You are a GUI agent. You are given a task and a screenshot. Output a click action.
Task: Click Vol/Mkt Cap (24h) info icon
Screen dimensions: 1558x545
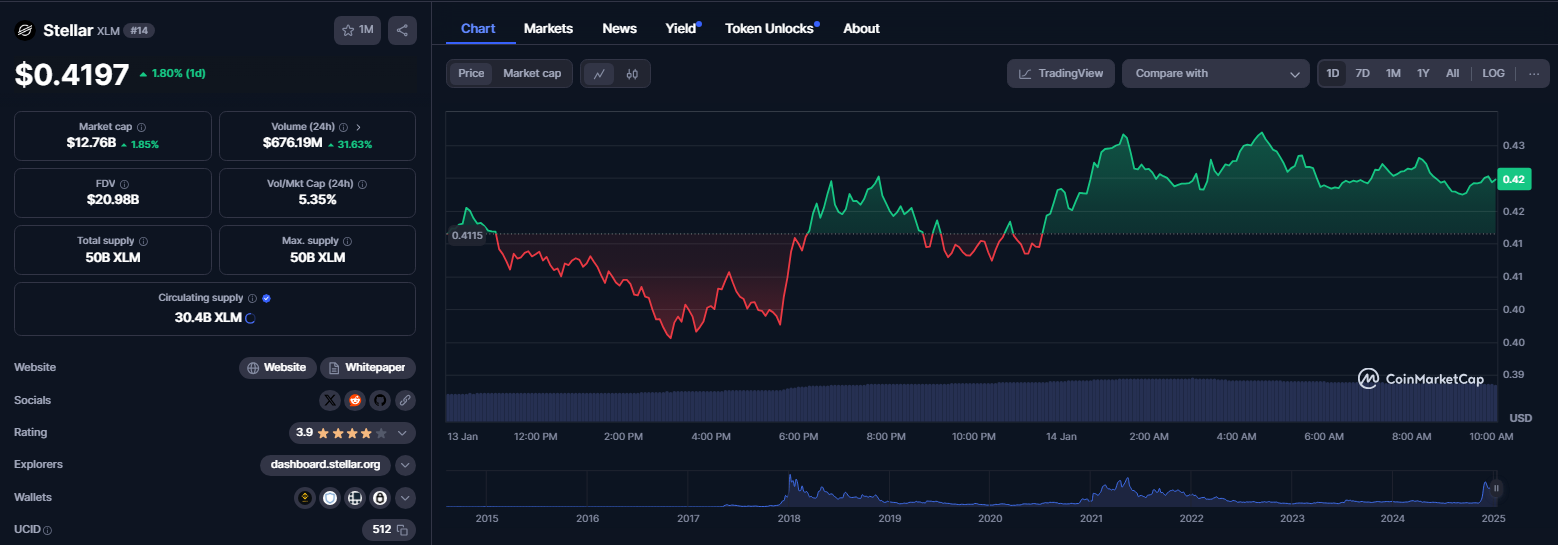coord(362,184)
